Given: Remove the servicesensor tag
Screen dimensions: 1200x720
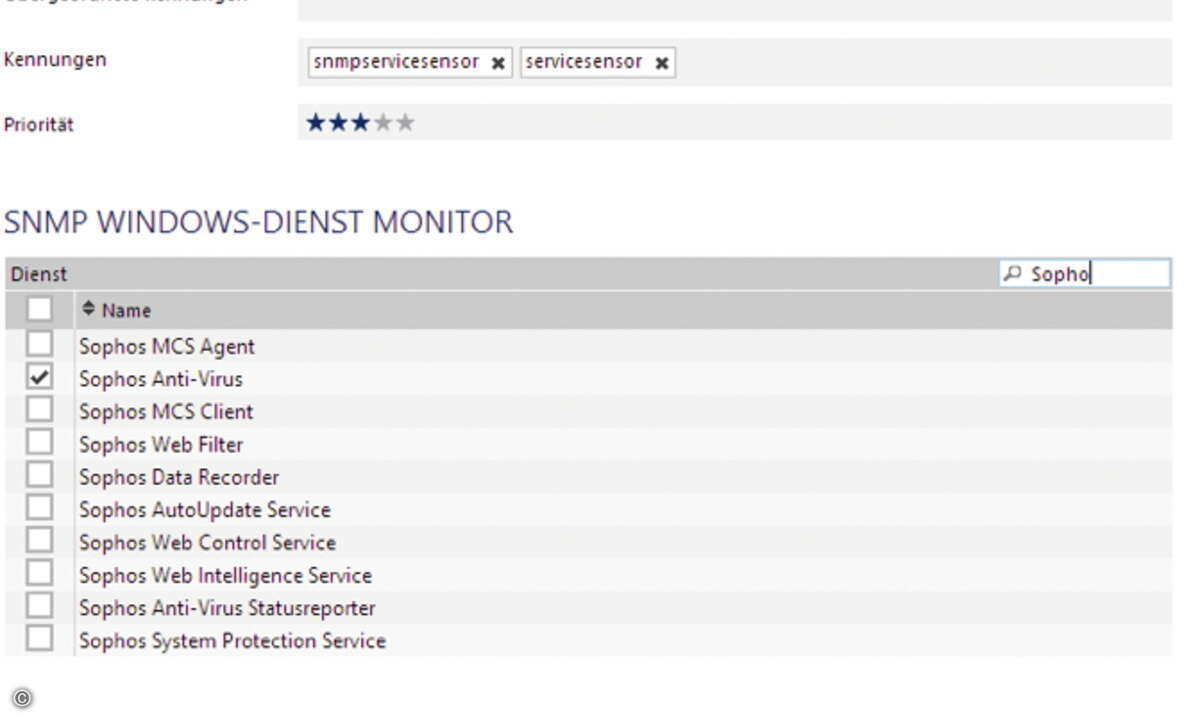Looking at the screenshot, I should (x=662, y=63).
